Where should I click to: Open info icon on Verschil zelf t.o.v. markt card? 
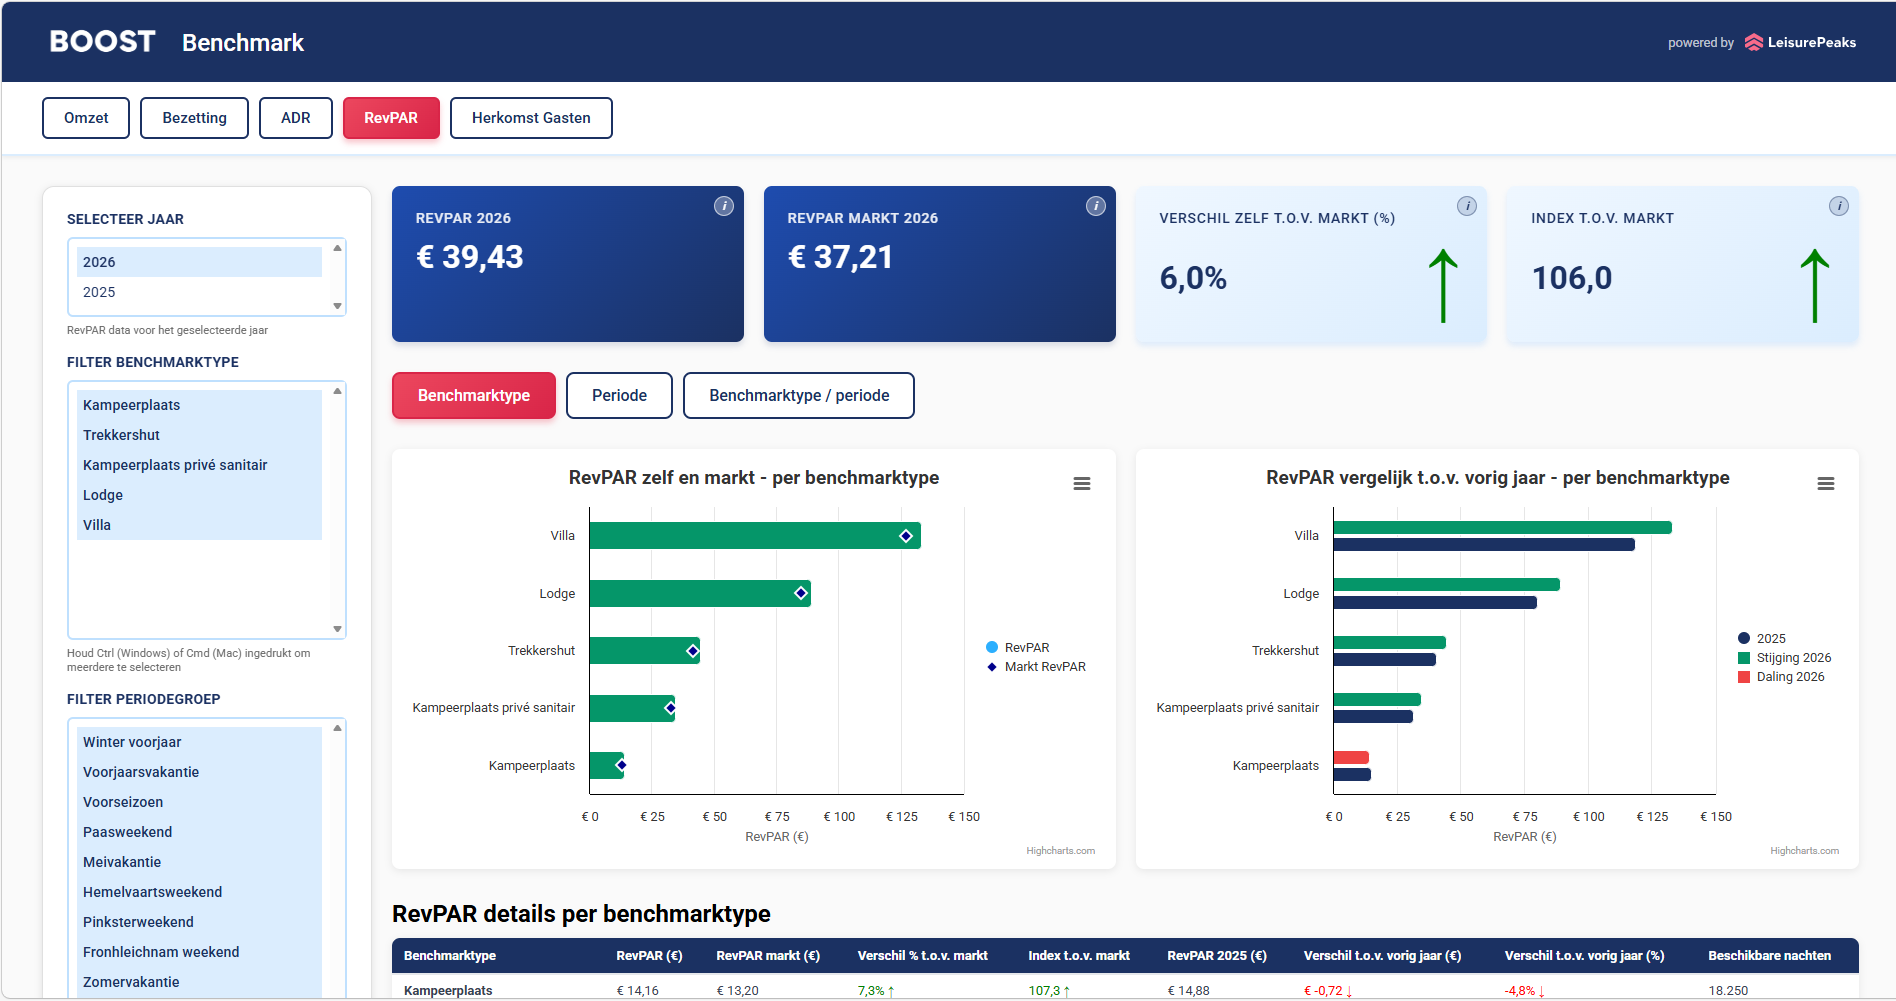1466,206
